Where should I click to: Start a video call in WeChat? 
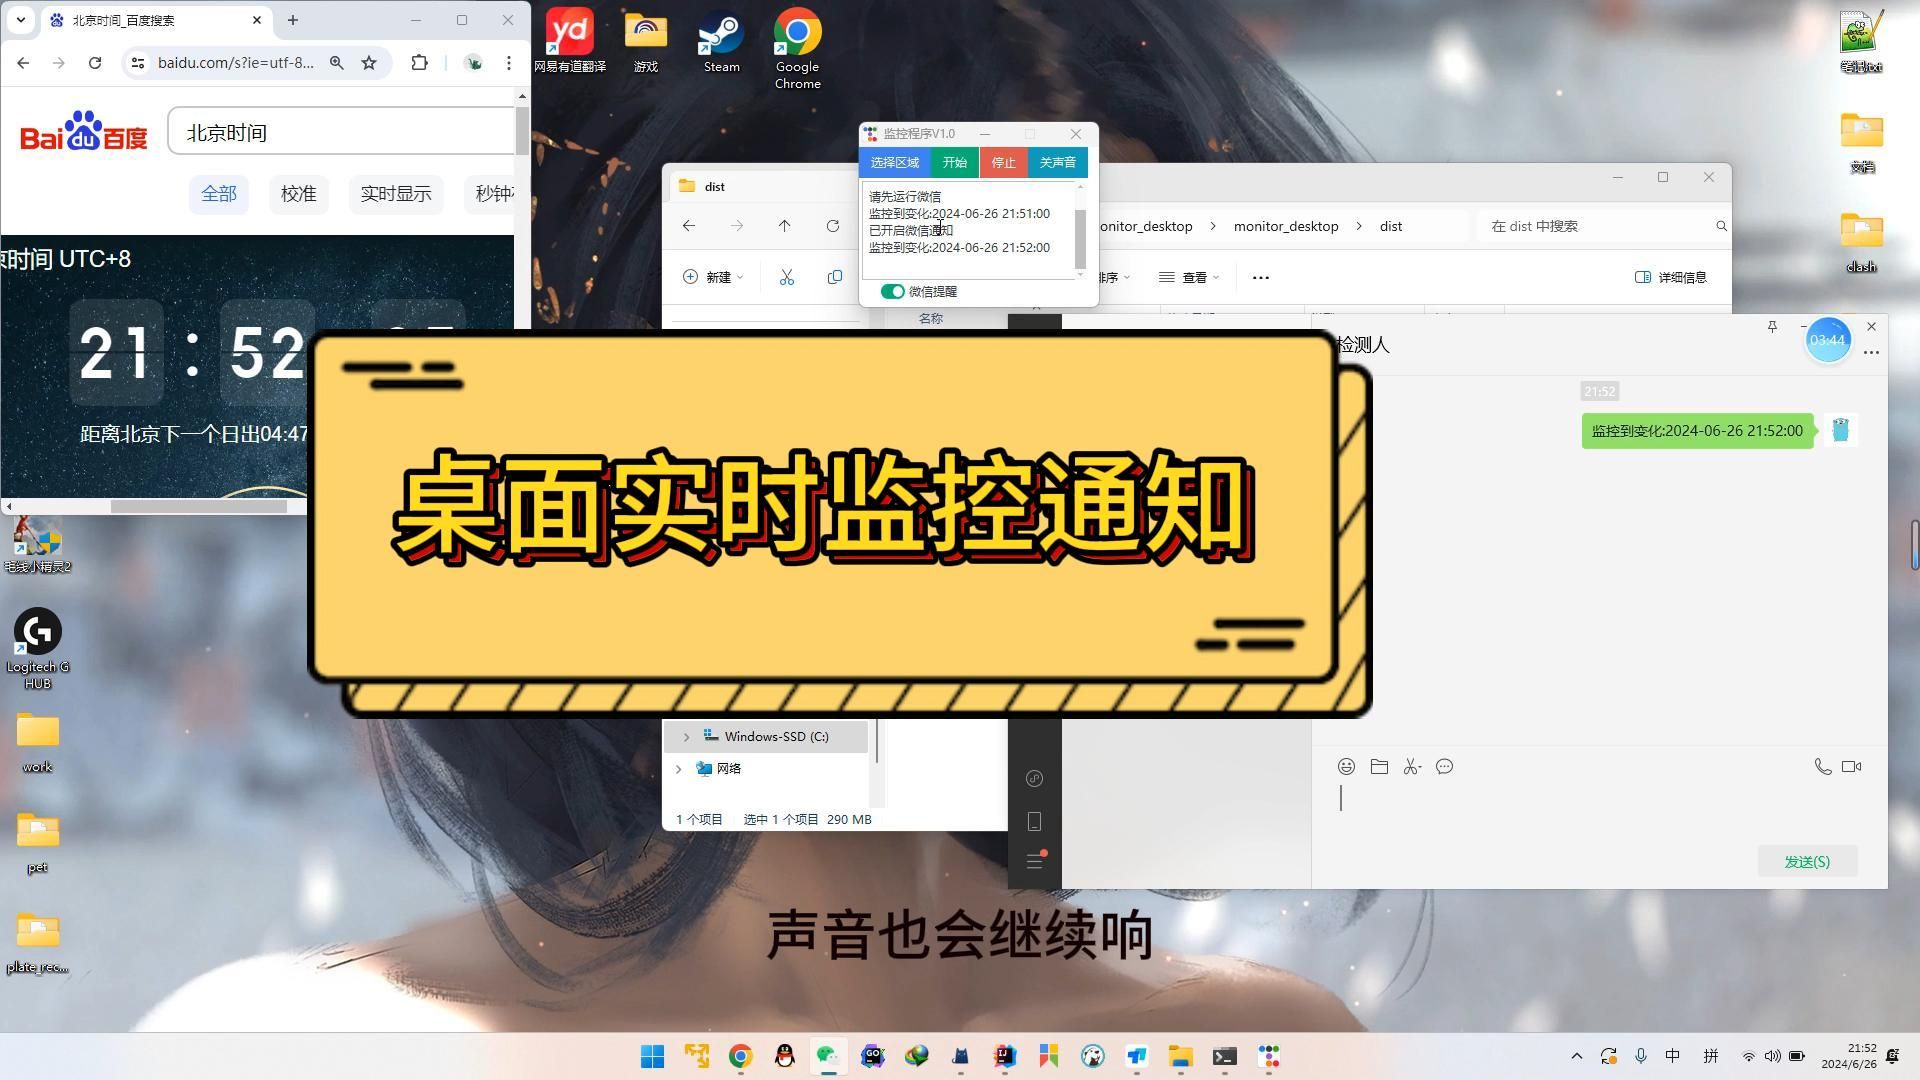(x=1851, y=767)
